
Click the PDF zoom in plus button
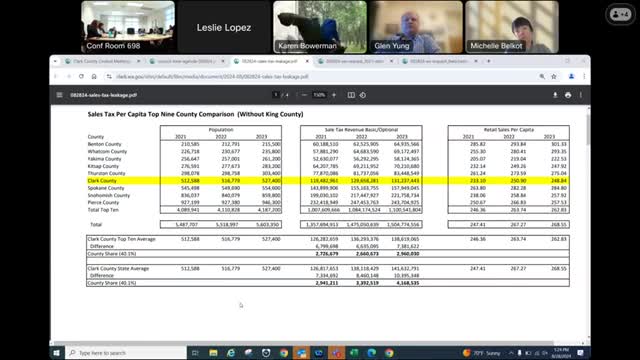click(334, 95)
